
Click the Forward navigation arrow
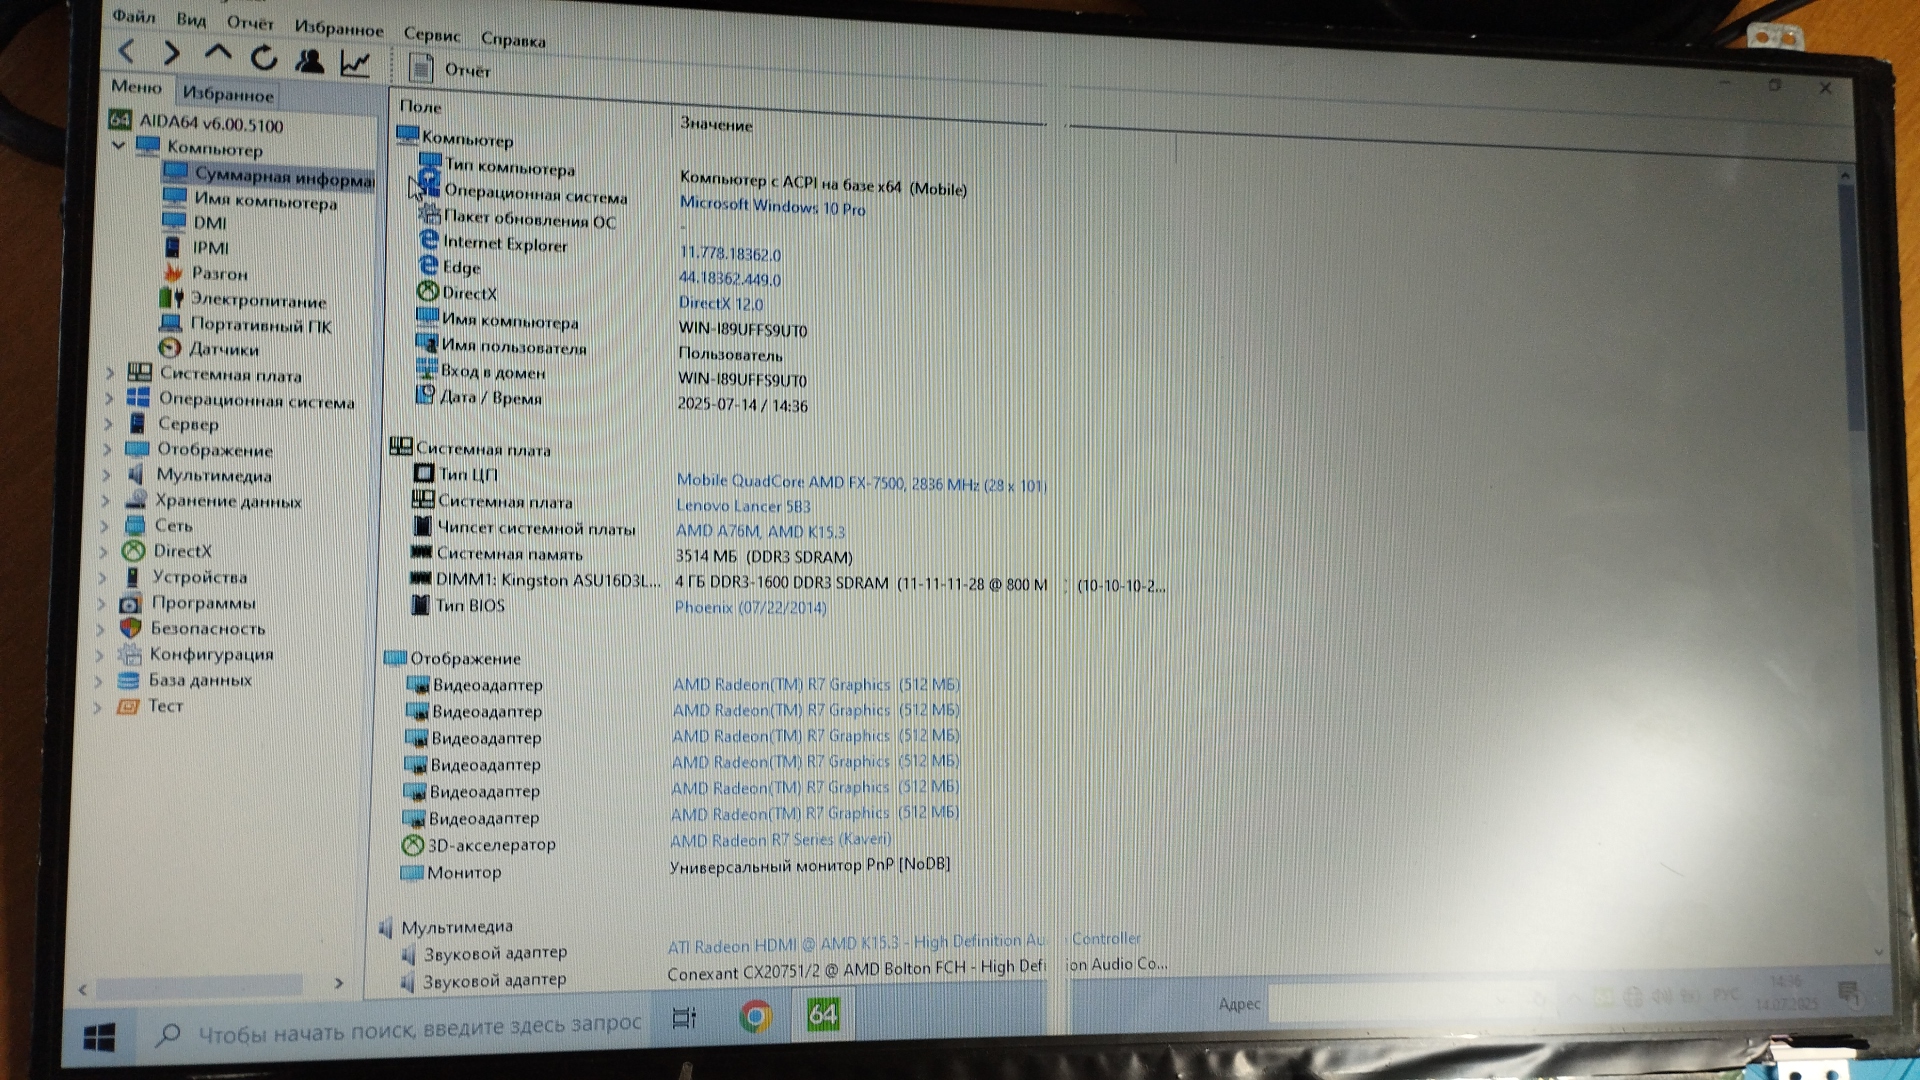click(x=172, y=53)
